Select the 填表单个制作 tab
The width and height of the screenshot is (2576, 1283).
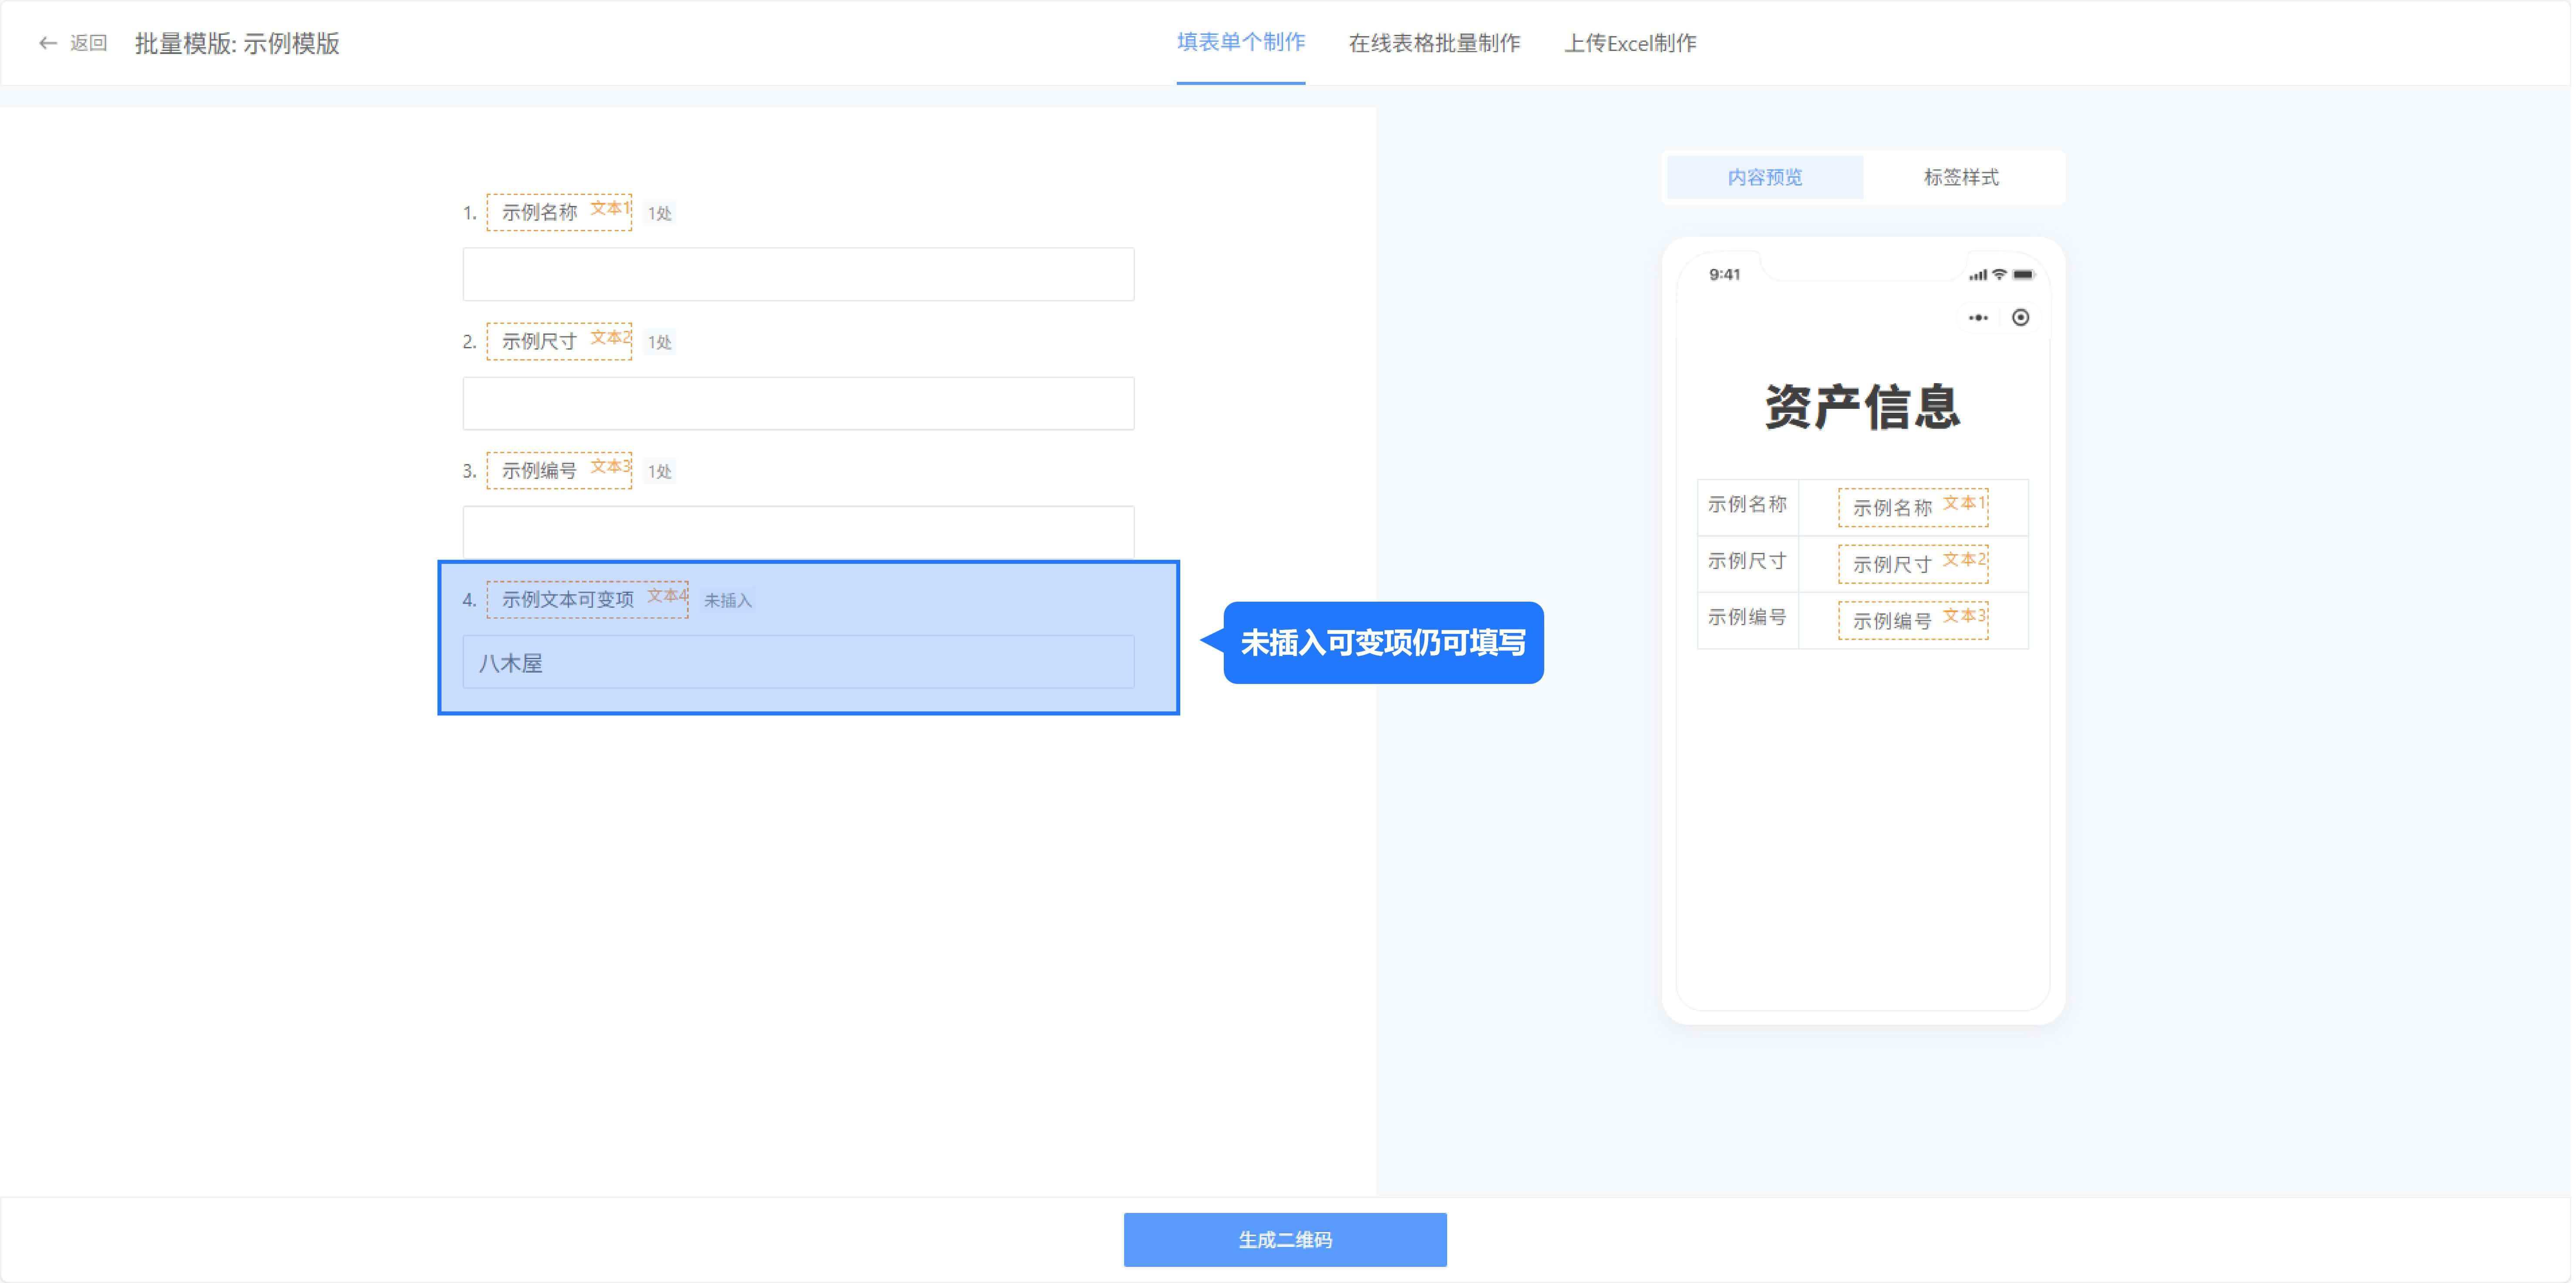click(1241, 43)
